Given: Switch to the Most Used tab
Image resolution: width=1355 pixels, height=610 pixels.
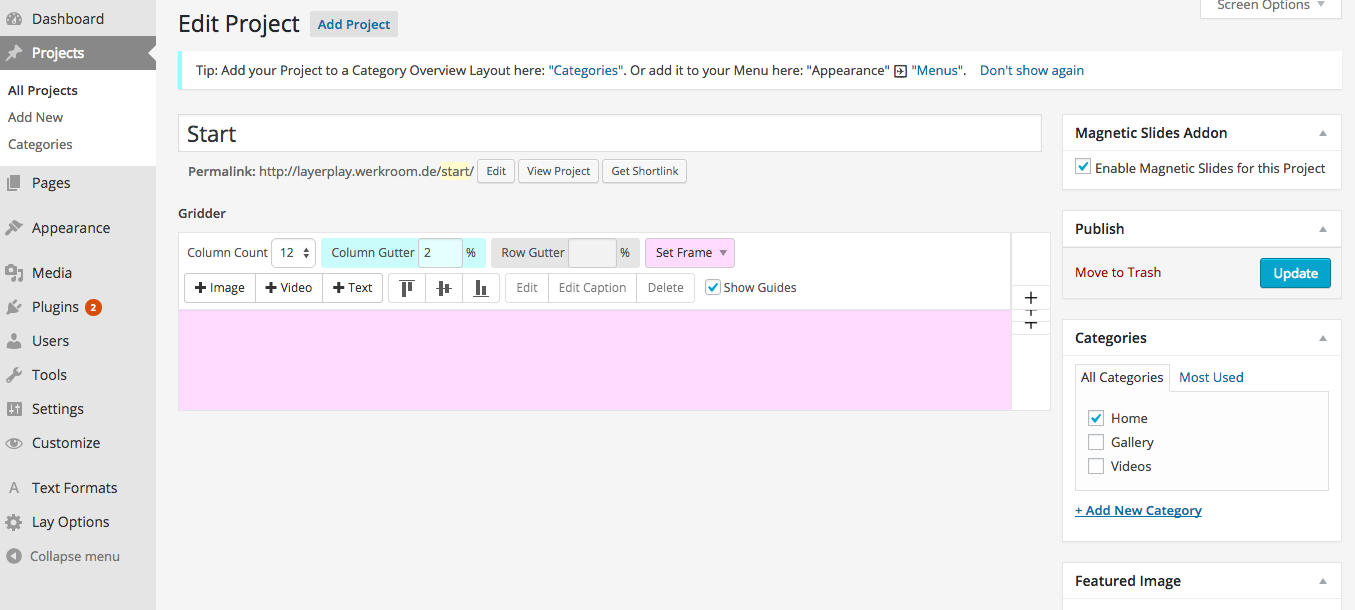Looking at the screenshot, I should click(1211, 377).
